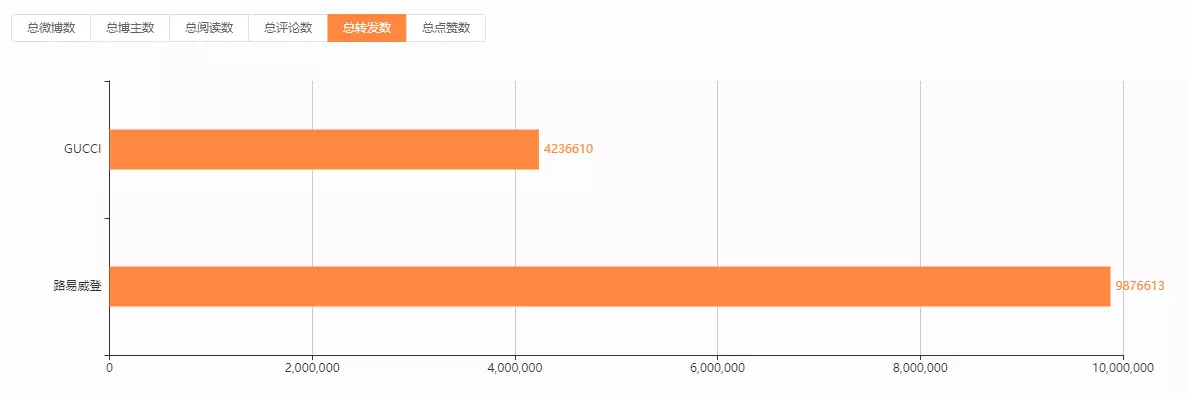Click the right end of the GUCCI bar
This screenshot has width=1190, height=393.
535,149
